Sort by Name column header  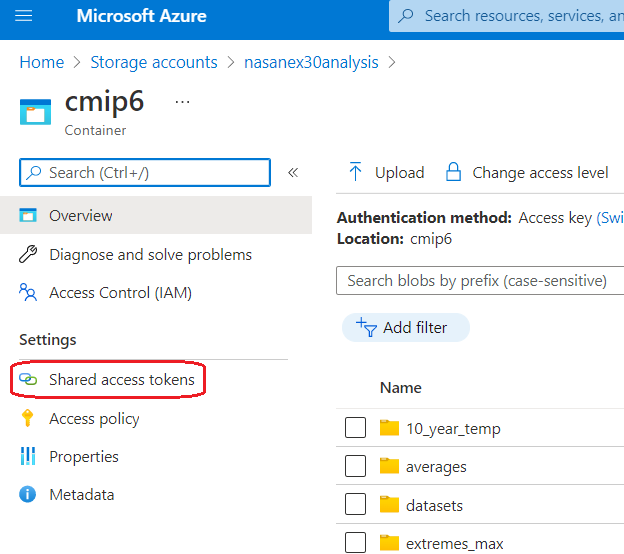(x=400, y=388)
